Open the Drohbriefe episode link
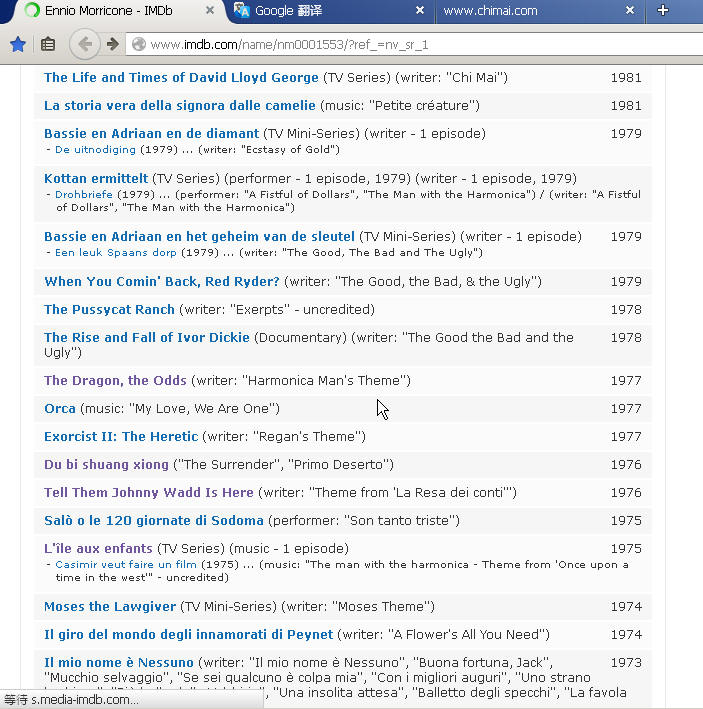703x709 pixels. [84, 194]
